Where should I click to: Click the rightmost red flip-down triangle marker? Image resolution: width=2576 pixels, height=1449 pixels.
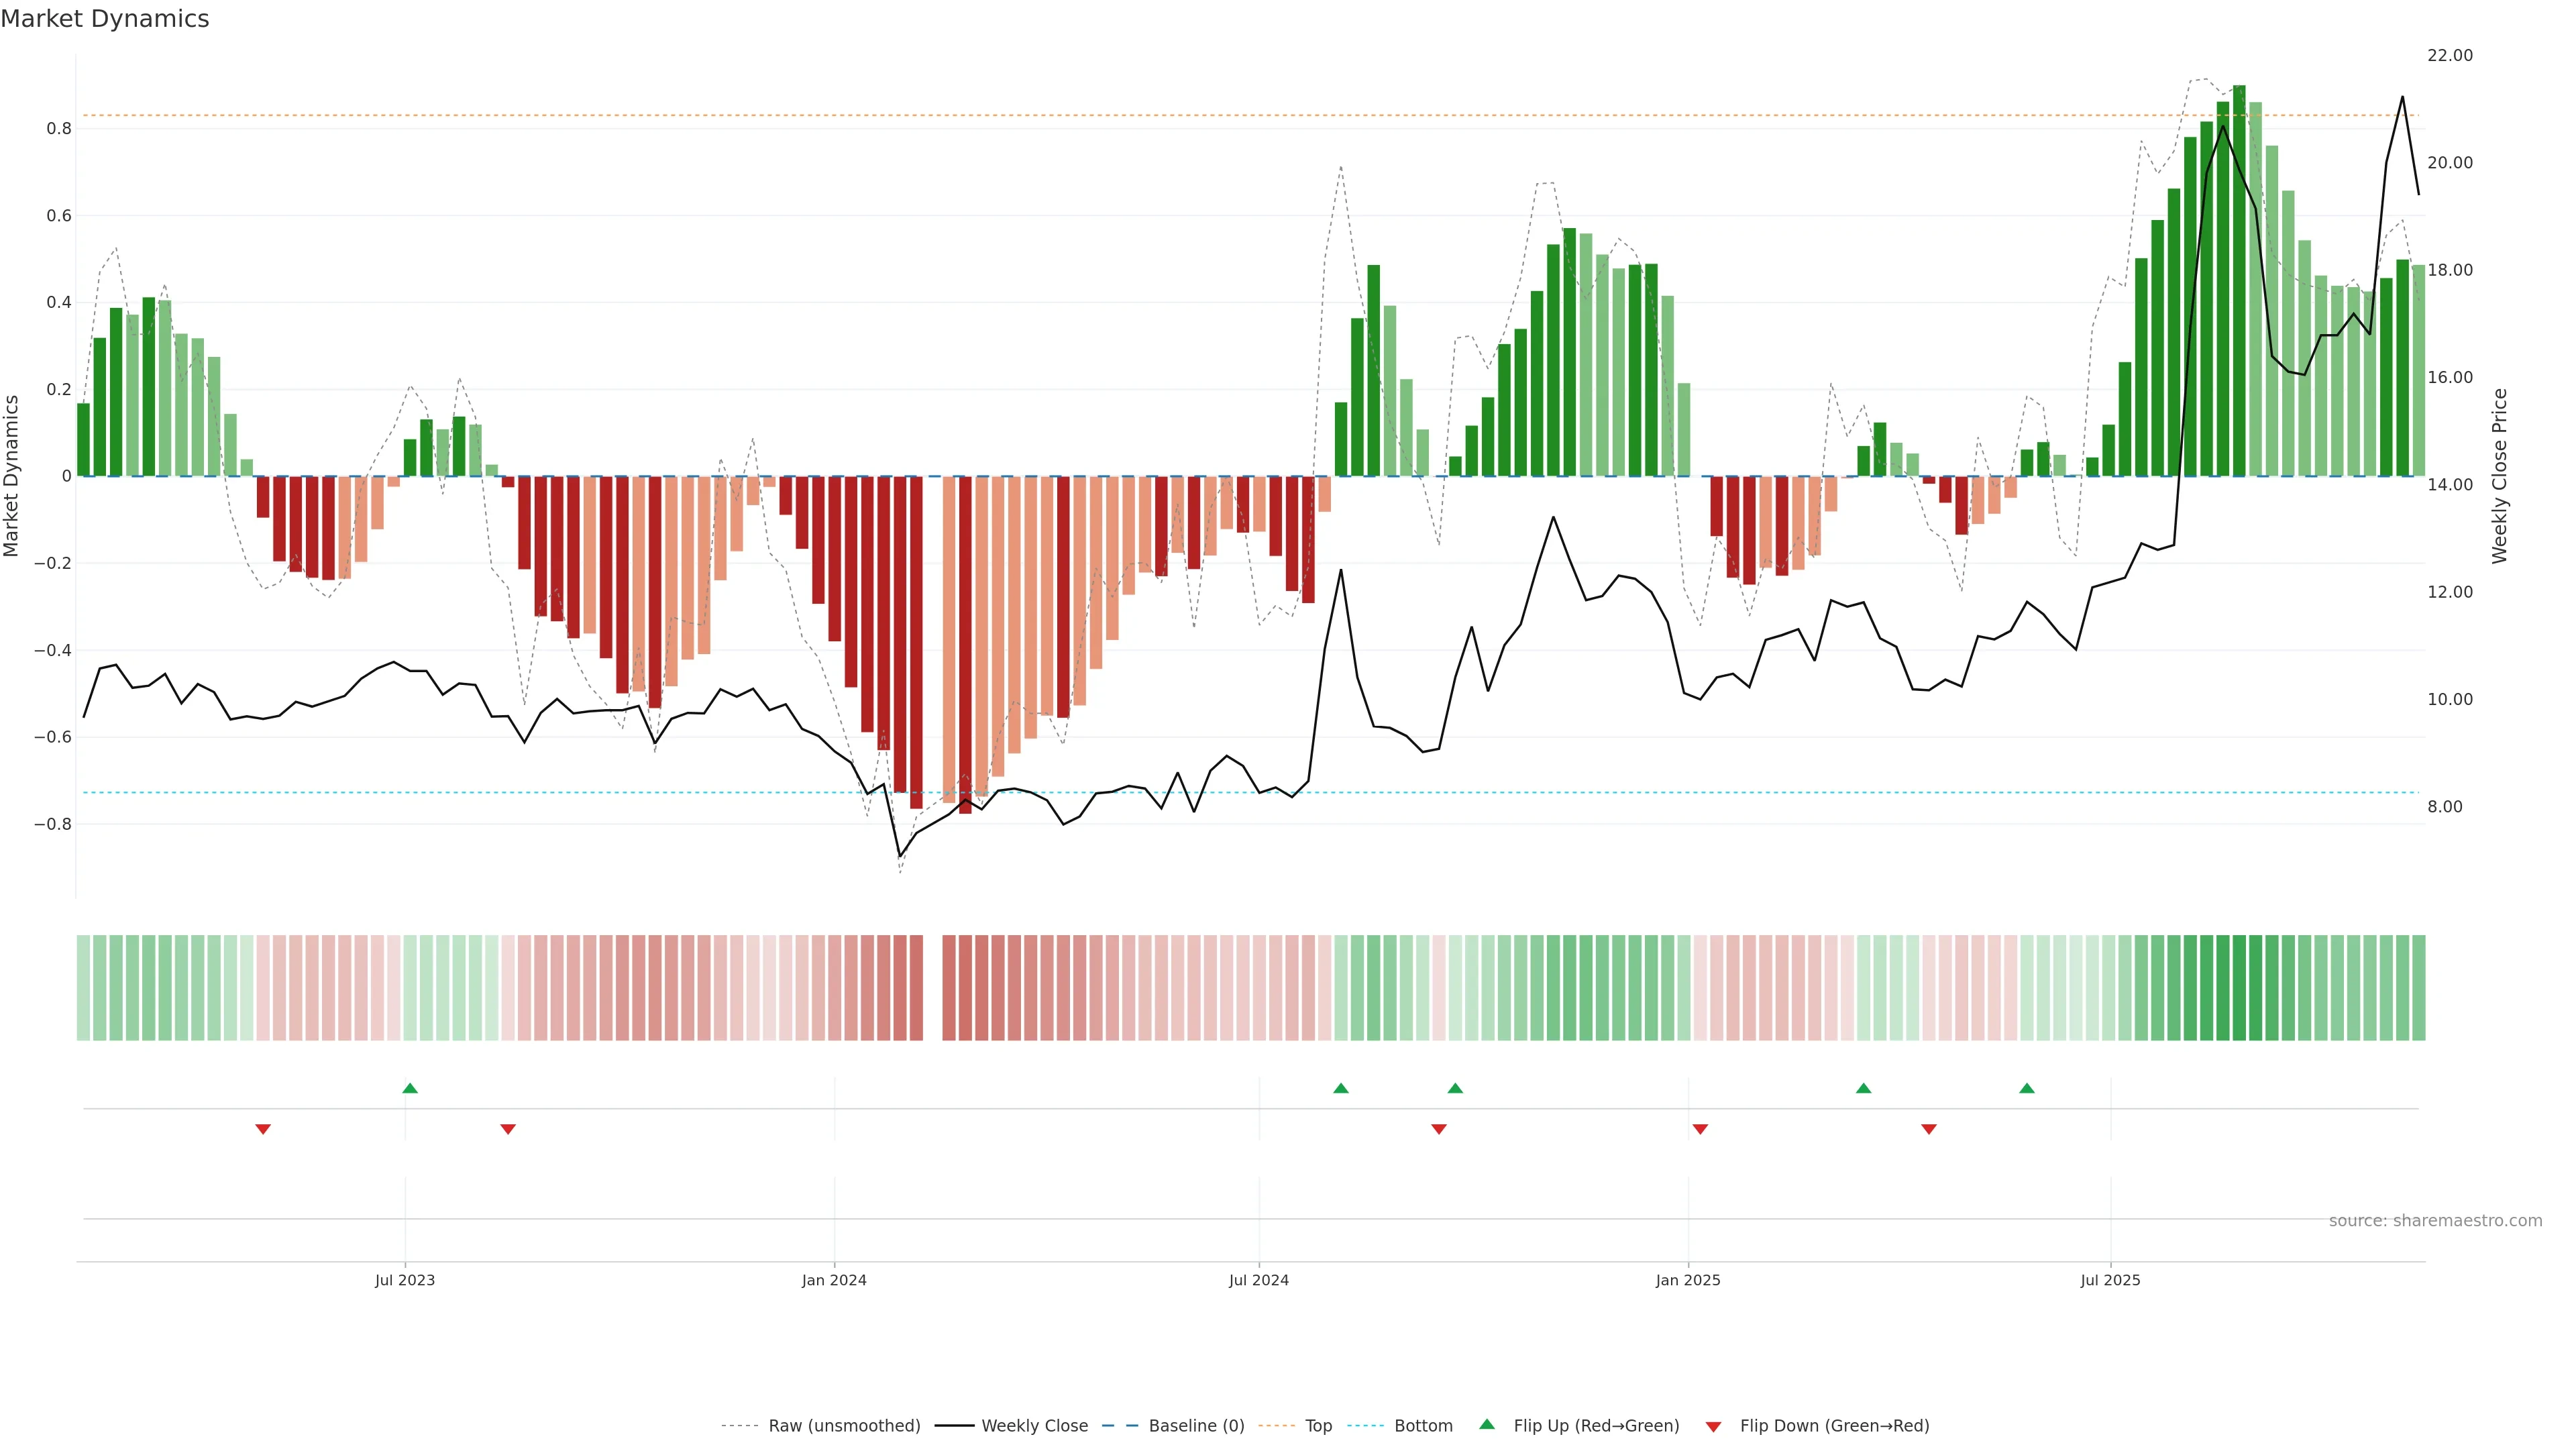click(1929, 1129)
